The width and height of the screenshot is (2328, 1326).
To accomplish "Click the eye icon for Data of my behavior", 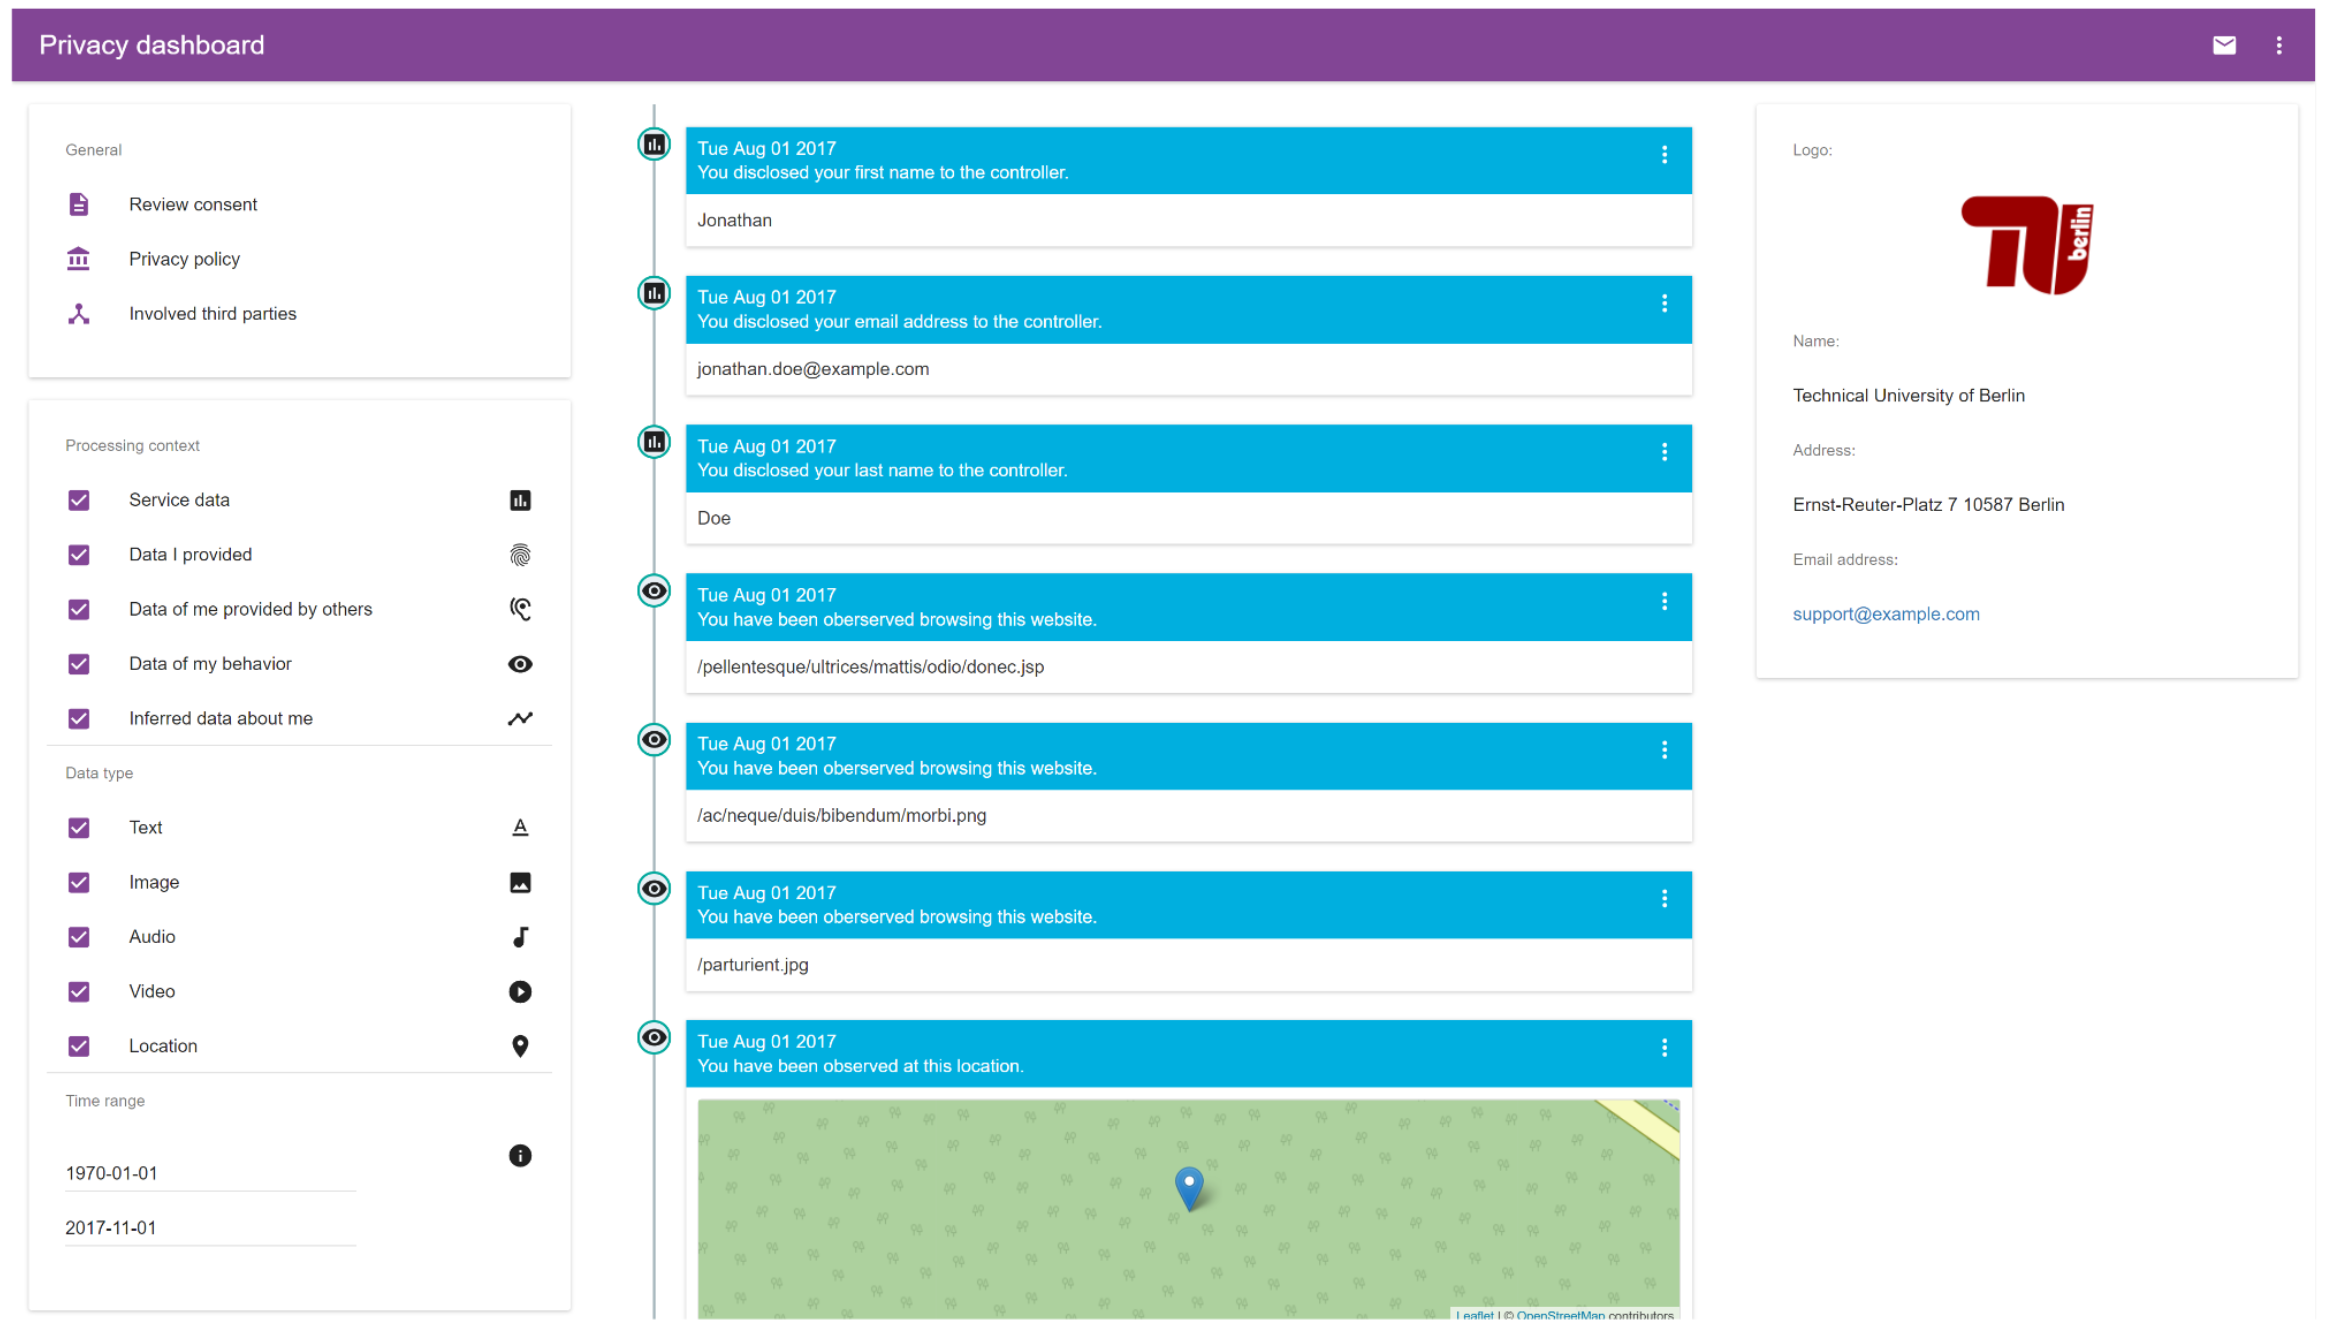I will coord(520,664).
